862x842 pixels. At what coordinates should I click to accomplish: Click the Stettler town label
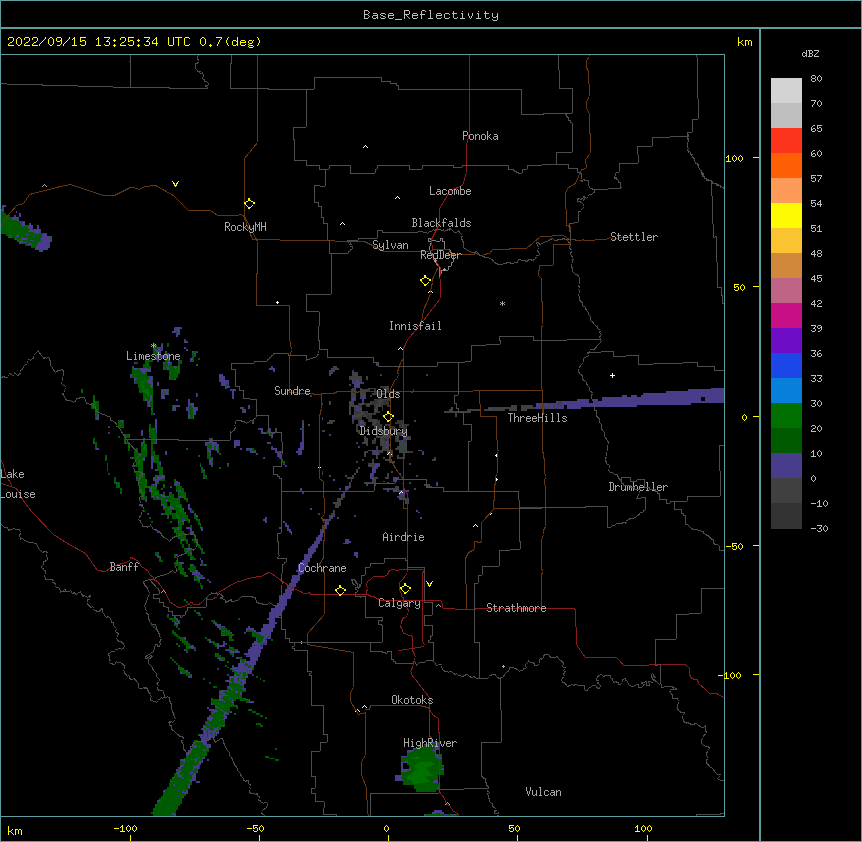(633, 237)
